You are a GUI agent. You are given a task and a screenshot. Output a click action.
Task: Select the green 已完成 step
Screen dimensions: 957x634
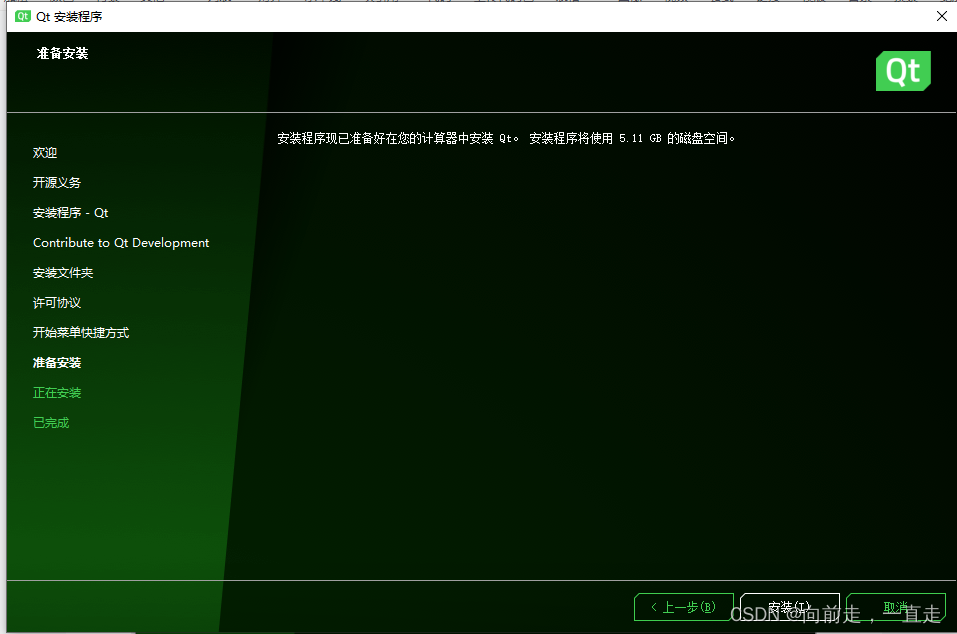pyautogui.click(x=51, y=422)
